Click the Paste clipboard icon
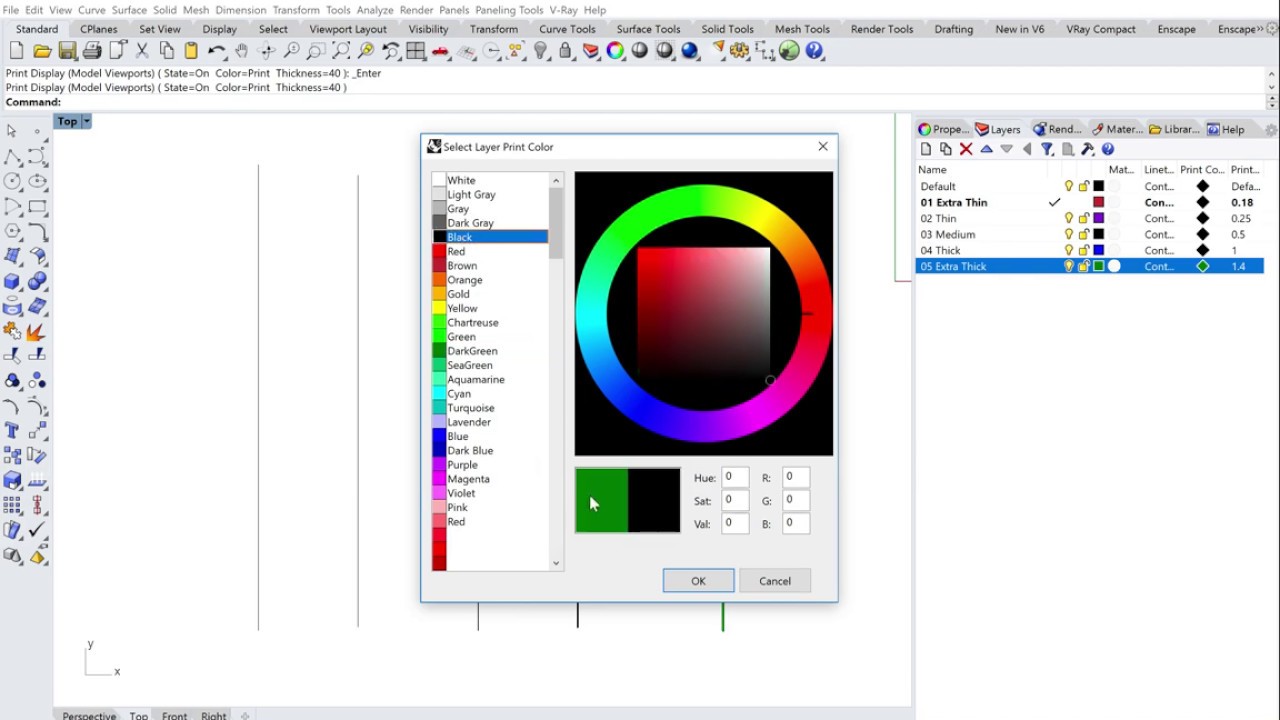 pyautogui.click(x=191, y=51)
